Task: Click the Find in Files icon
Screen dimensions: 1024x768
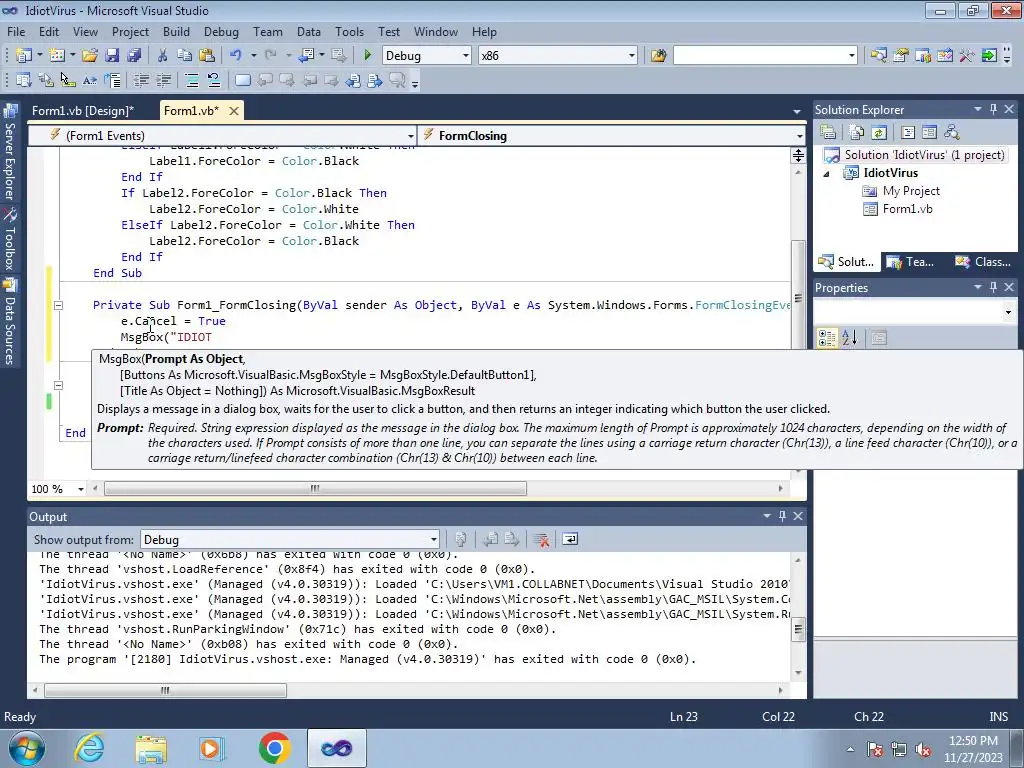Action: tap(658, 56)
